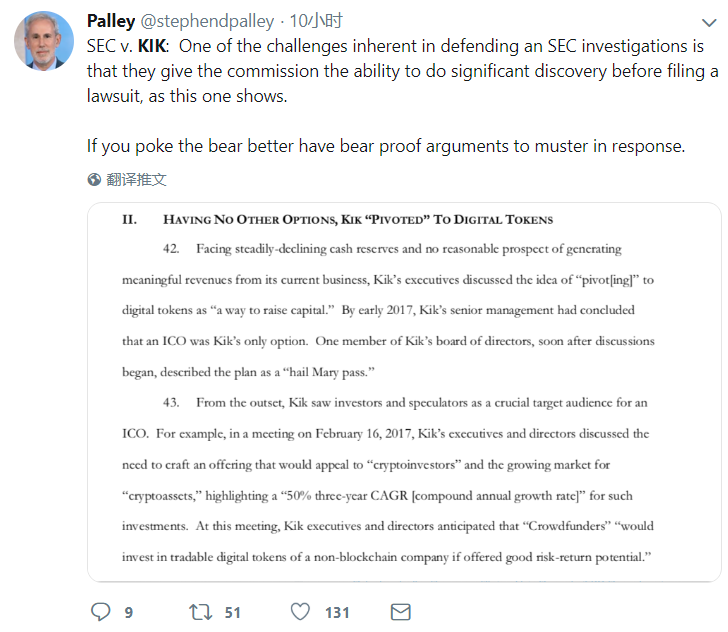The image size is (728, 632).
Task: Click the reply speech bubble icon
Action: [100, 611]
